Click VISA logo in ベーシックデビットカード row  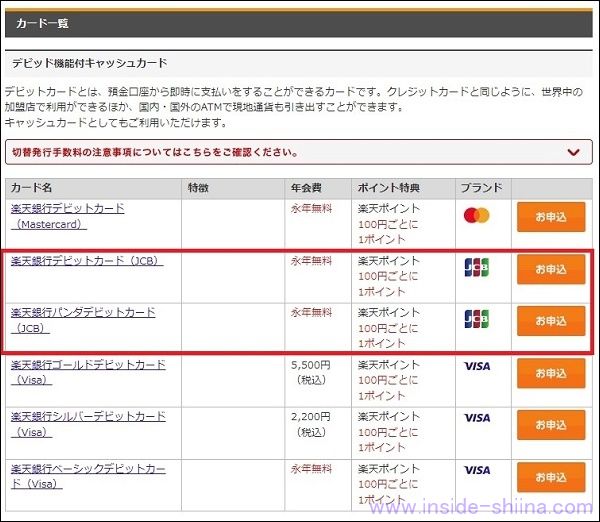tap(477, 470)
